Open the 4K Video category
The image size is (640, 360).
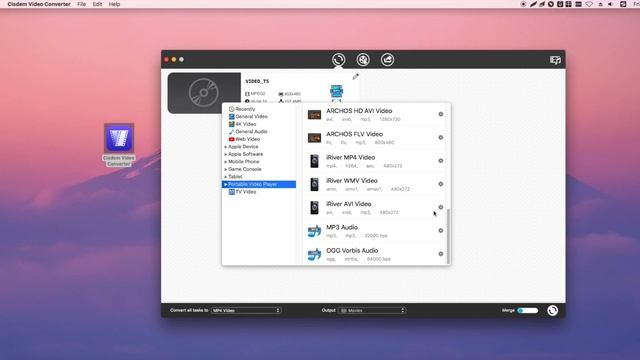coord(242,124)
